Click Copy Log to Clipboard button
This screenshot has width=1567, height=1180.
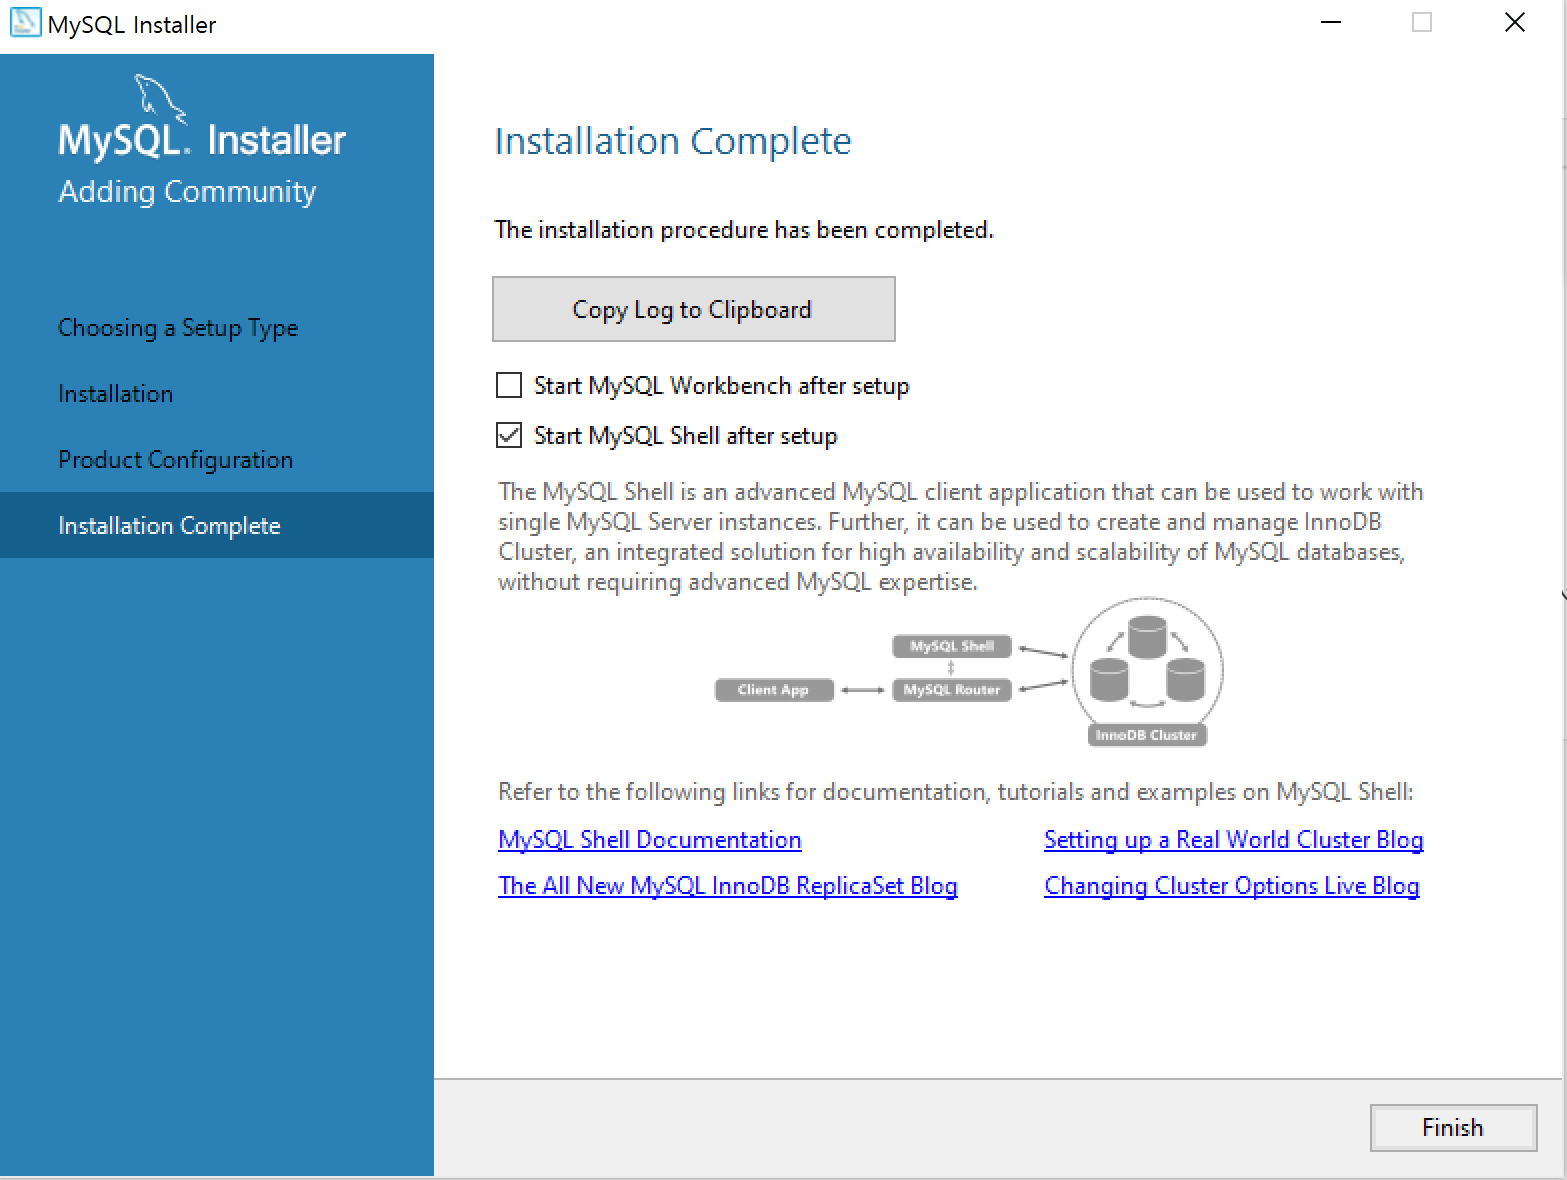[694, 309]
